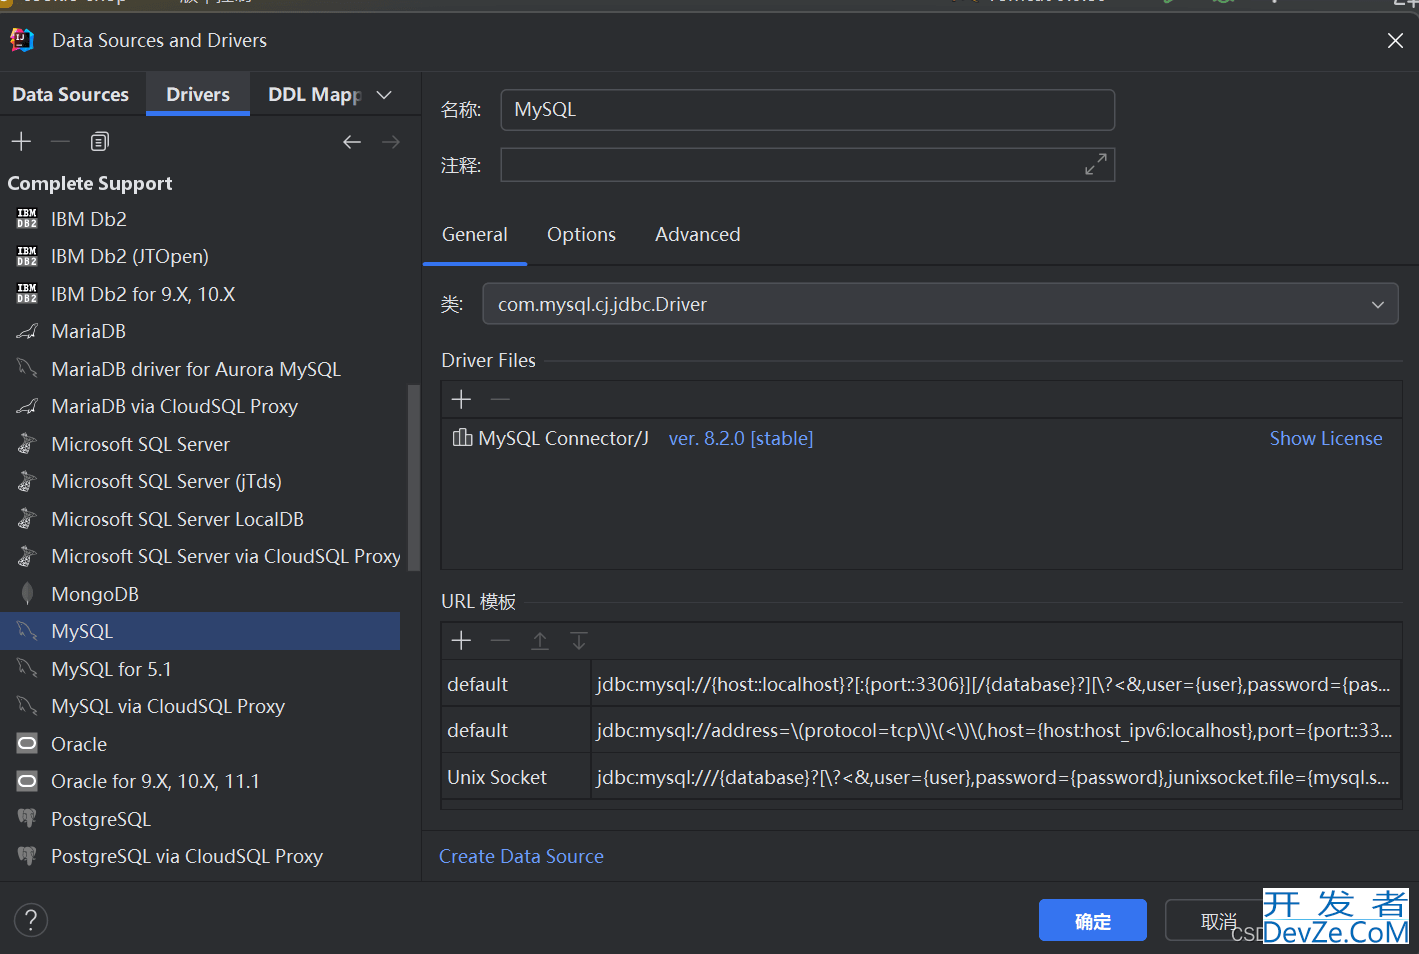Open the ver. 8.2.0 [stable] version link
The image size is (1419, 954).
741,438
